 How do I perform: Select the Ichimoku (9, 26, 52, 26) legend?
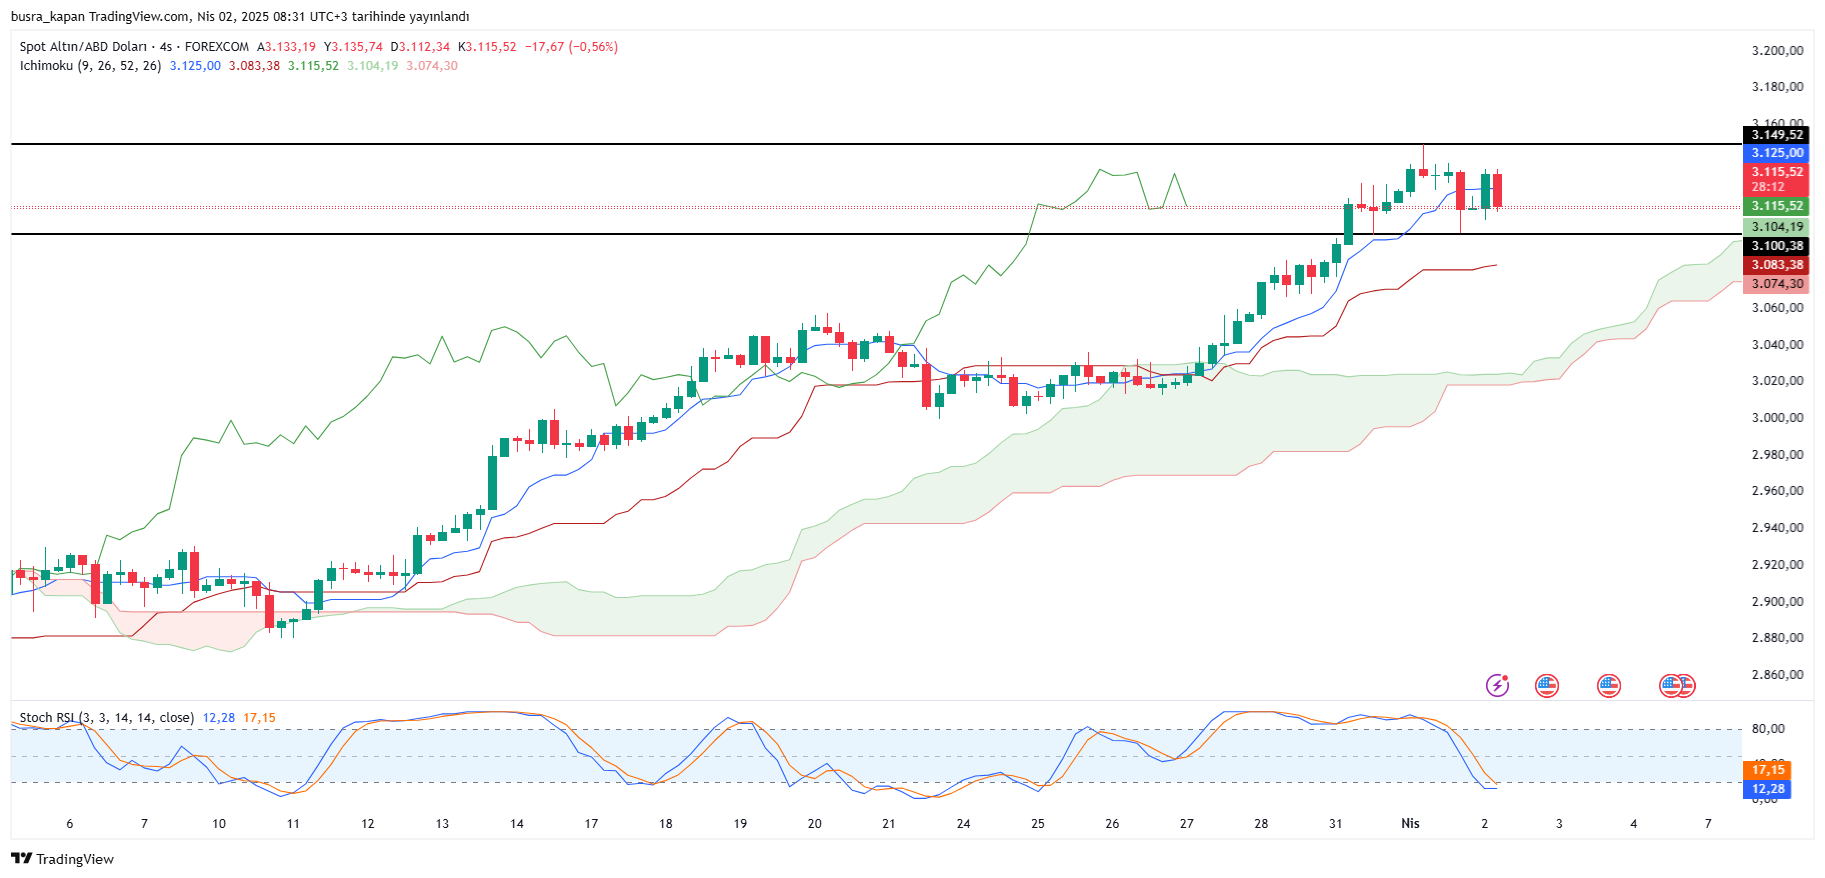[90, 66]
